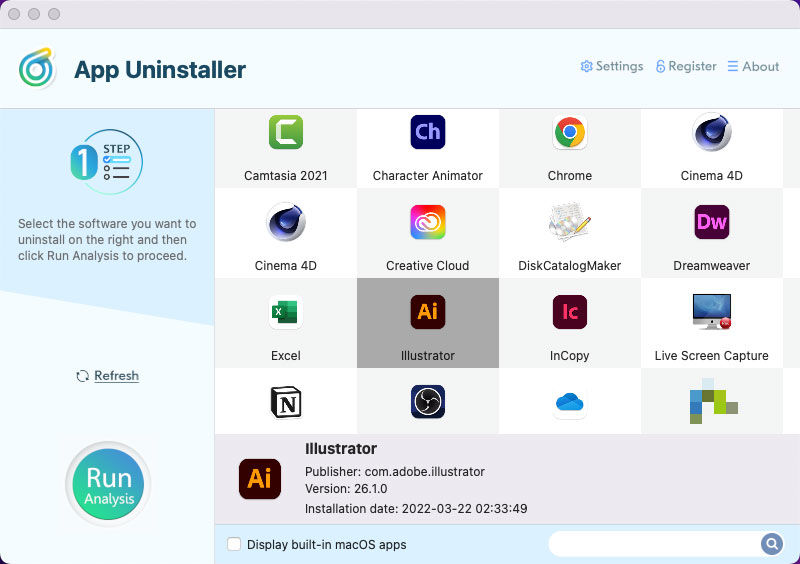
Task: Click the Step 1 checklist icon
Action: point(106,162)
